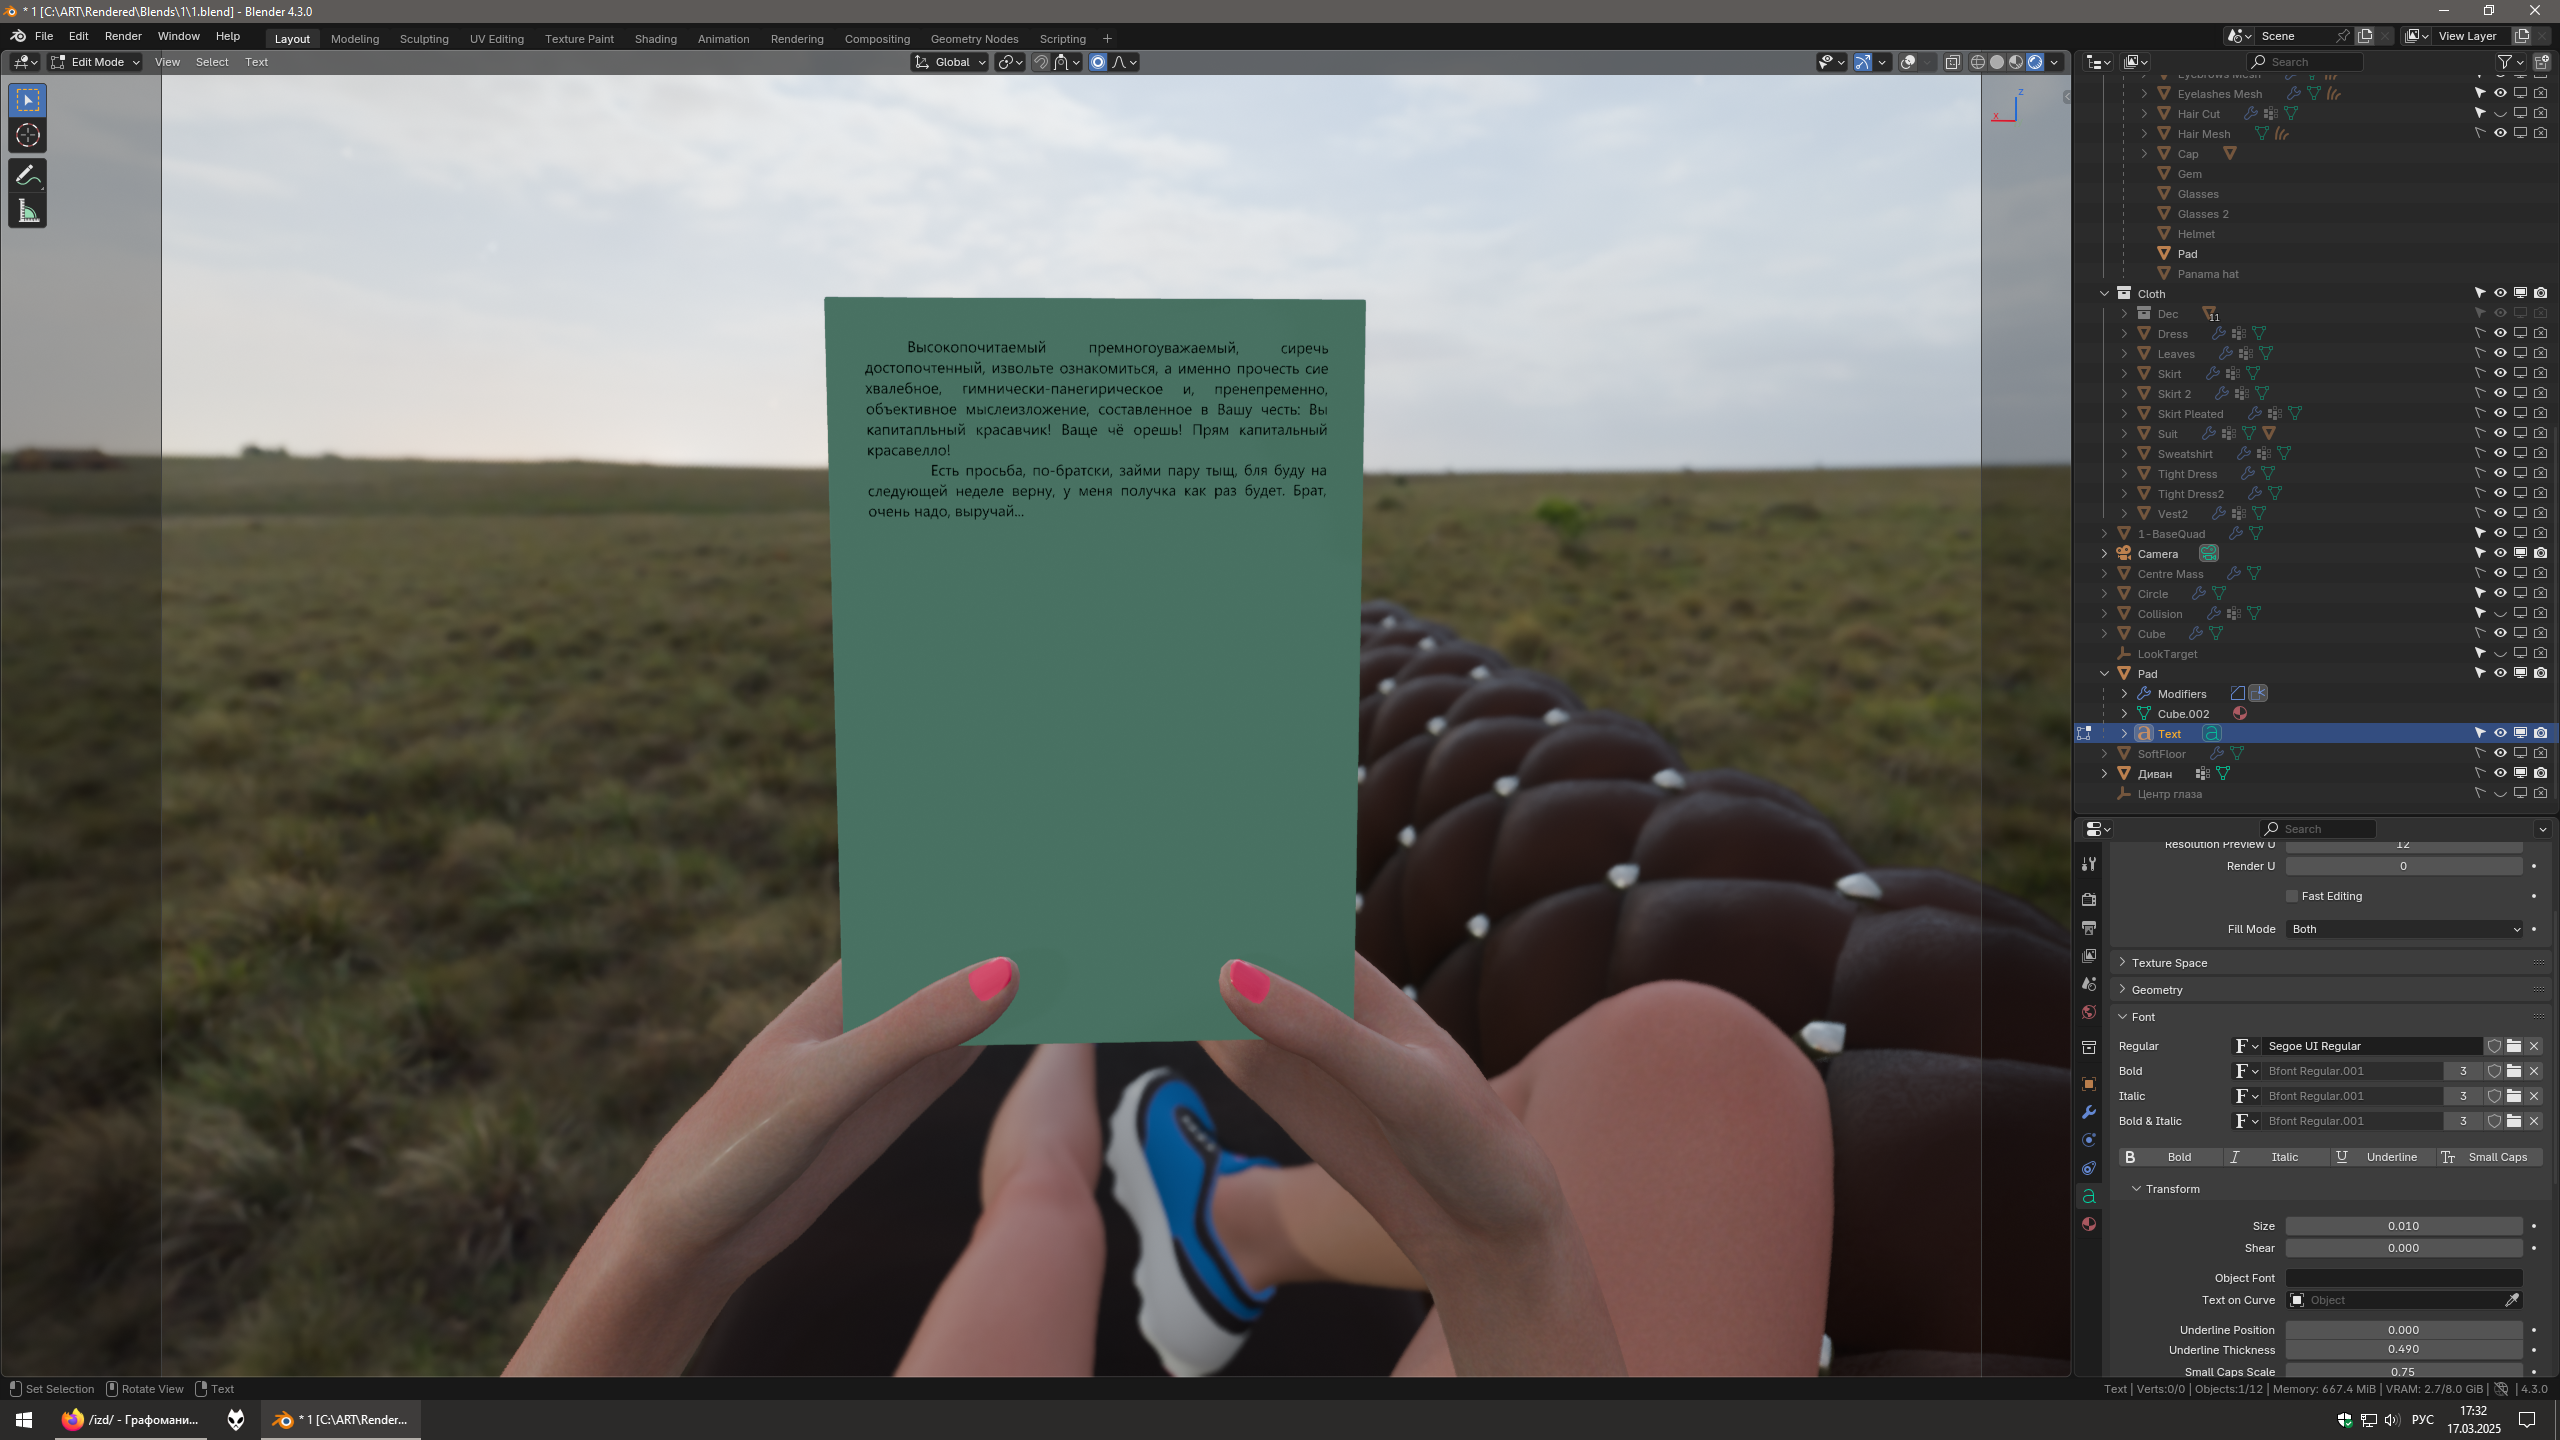Open the Modifiers properties tab
This screenshot has width=2560, height=1440.
click(x=2088, y=1112)
